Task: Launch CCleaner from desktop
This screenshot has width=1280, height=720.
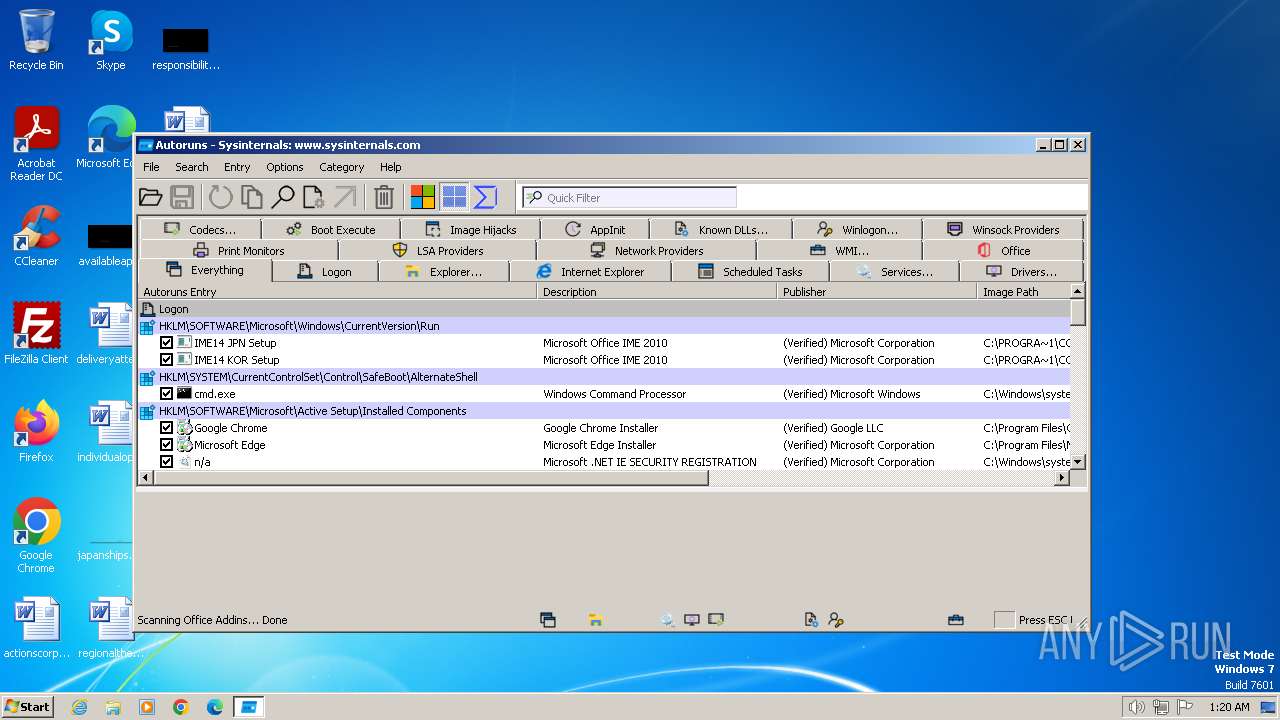Action: pyautogui.click(x=36, y=237)
